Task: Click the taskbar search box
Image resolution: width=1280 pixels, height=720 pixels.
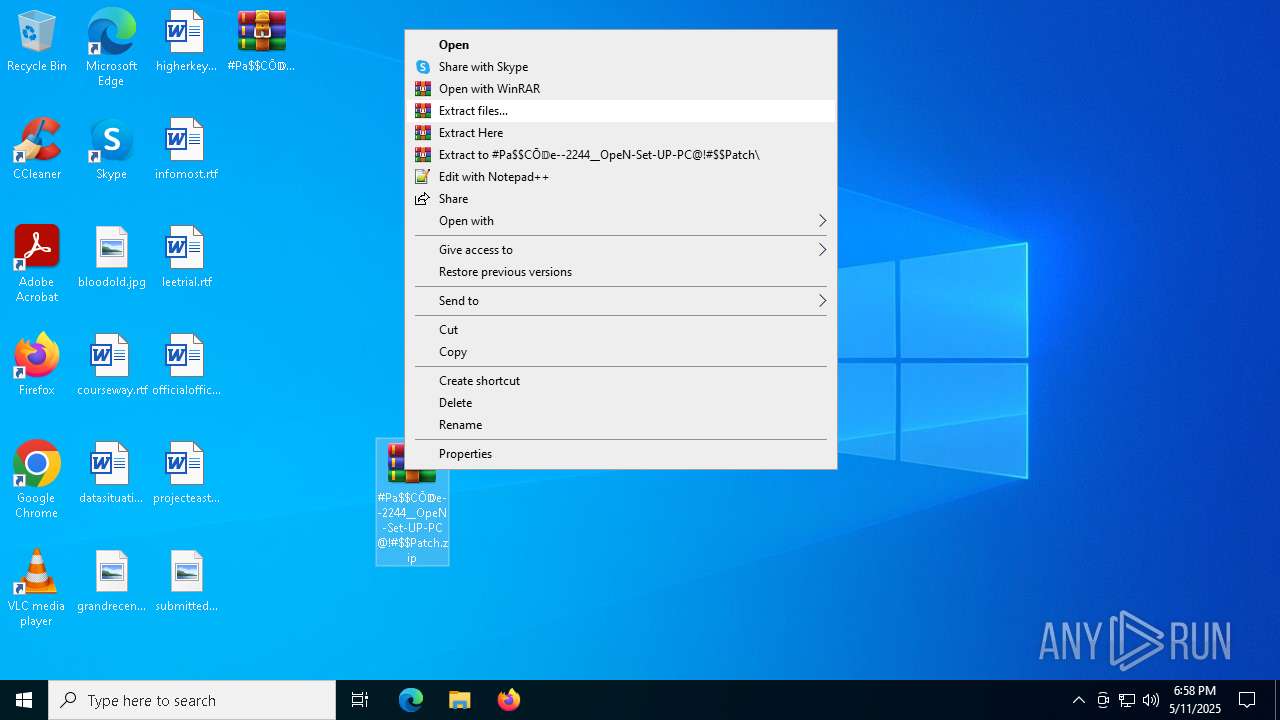Action: tap(192, 700)
